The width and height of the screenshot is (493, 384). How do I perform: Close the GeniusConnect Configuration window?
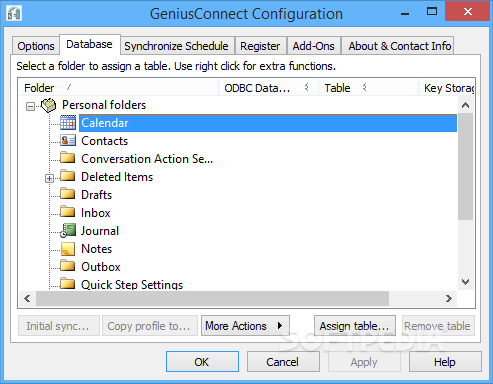pos(468,12)
